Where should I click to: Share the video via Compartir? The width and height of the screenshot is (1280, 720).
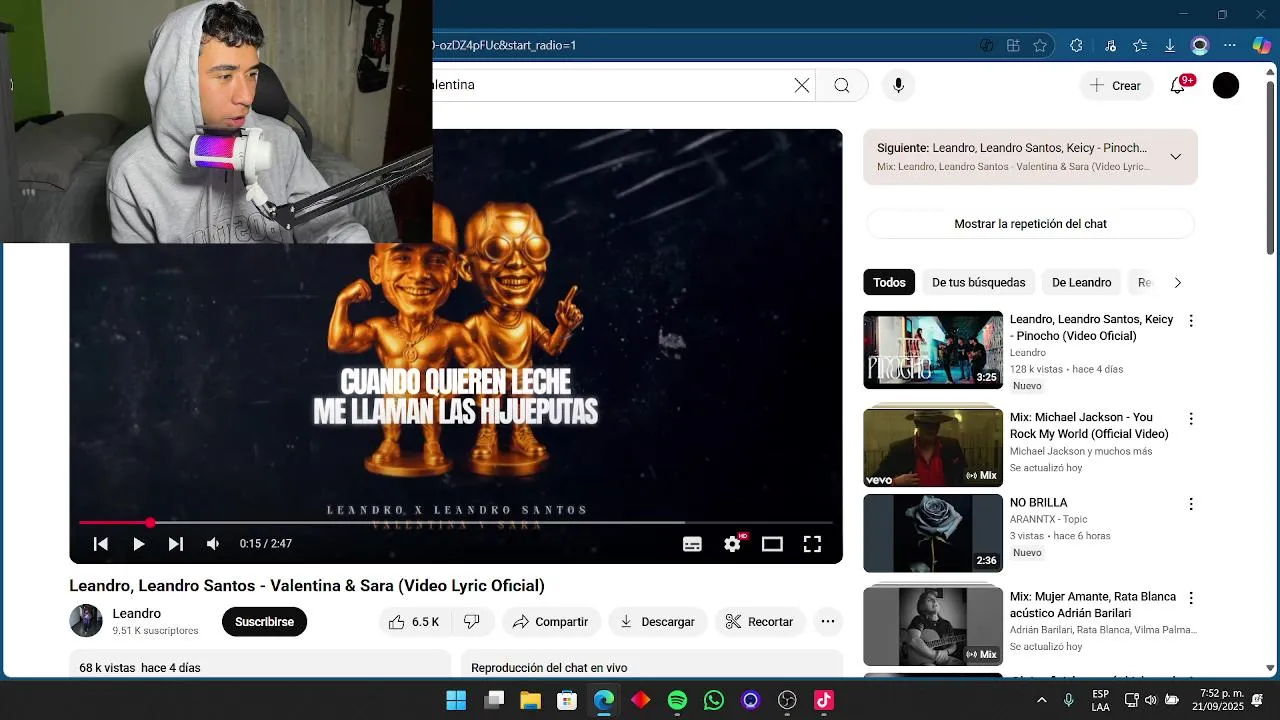pos(551,622)
